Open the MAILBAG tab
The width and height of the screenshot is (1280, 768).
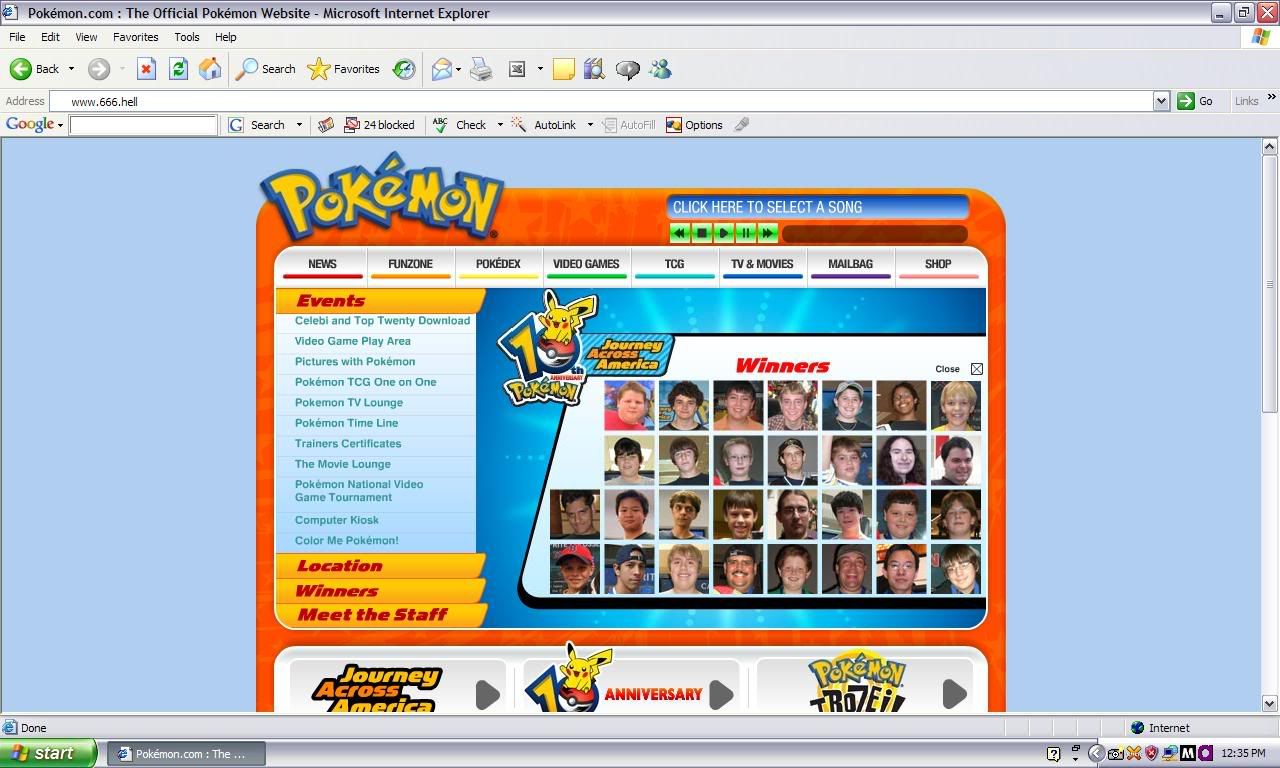point(850,265)
